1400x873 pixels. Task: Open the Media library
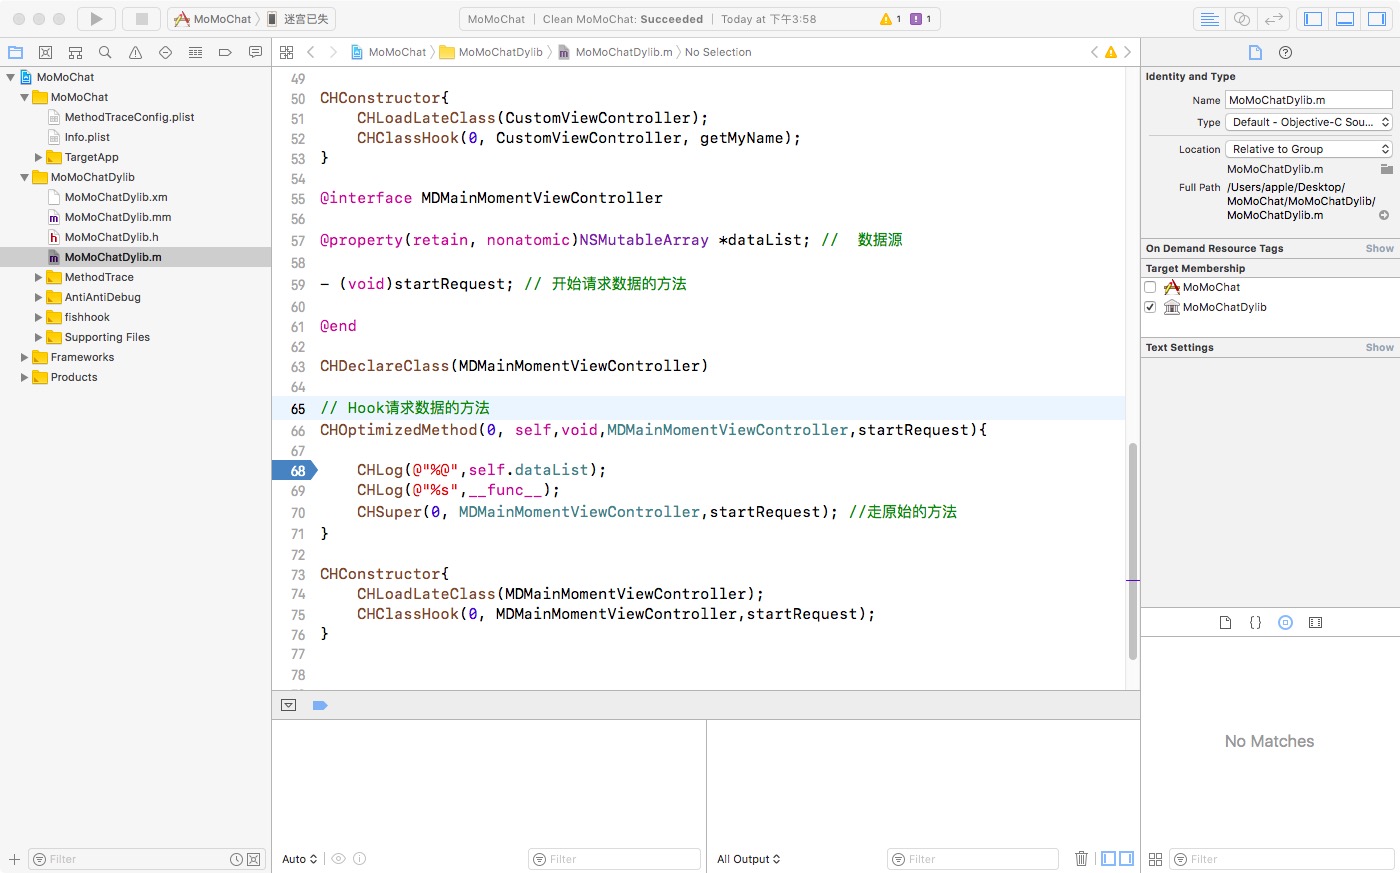1316,622
